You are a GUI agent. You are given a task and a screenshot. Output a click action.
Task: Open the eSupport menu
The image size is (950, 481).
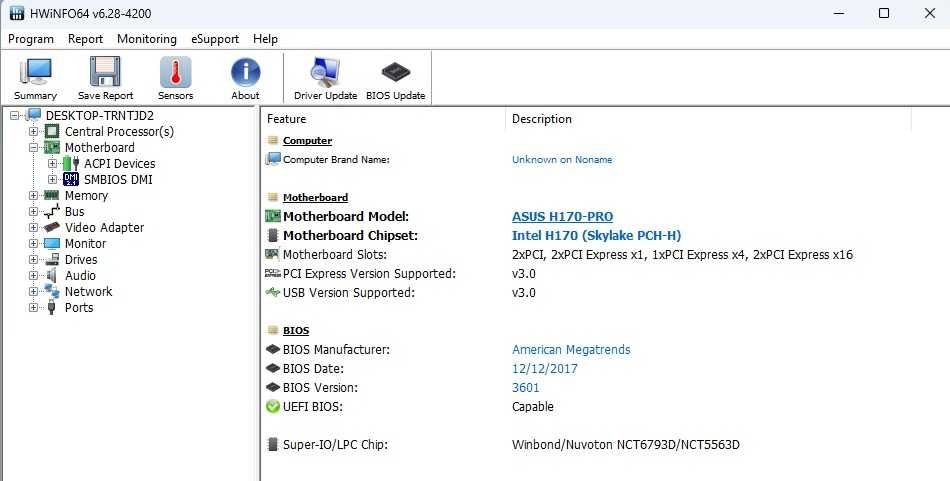coord(215,39)
